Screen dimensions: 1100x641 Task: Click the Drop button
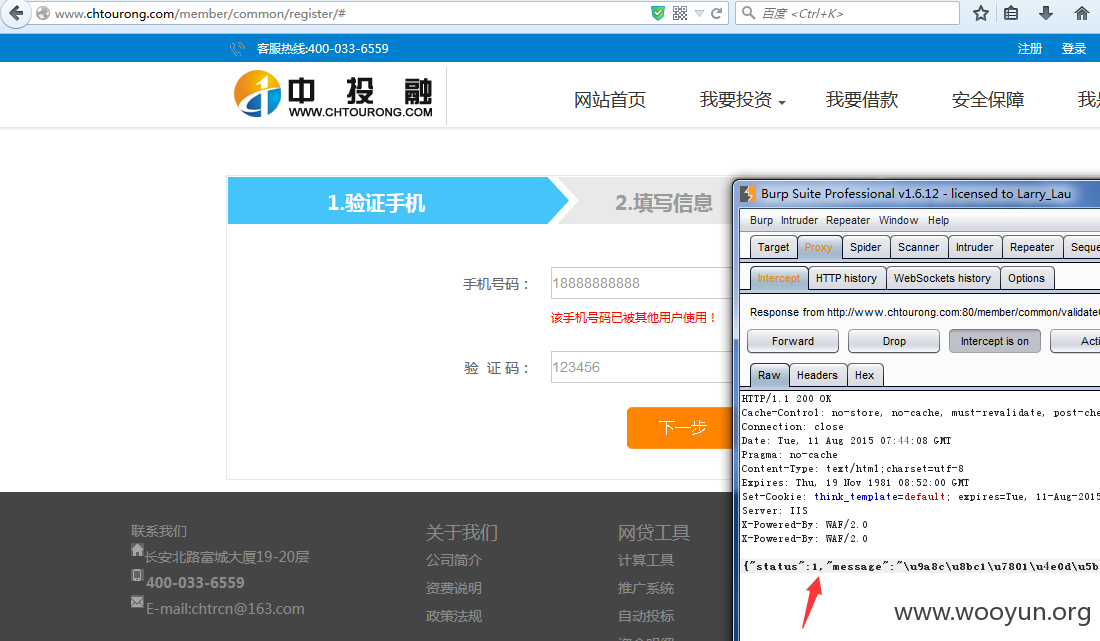click(894, 341)
